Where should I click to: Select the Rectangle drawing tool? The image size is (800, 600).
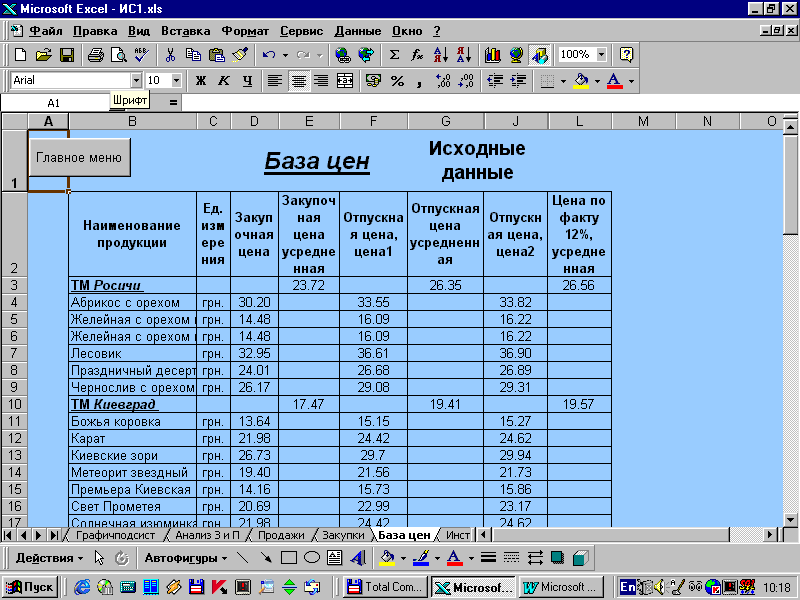point(289,558)
